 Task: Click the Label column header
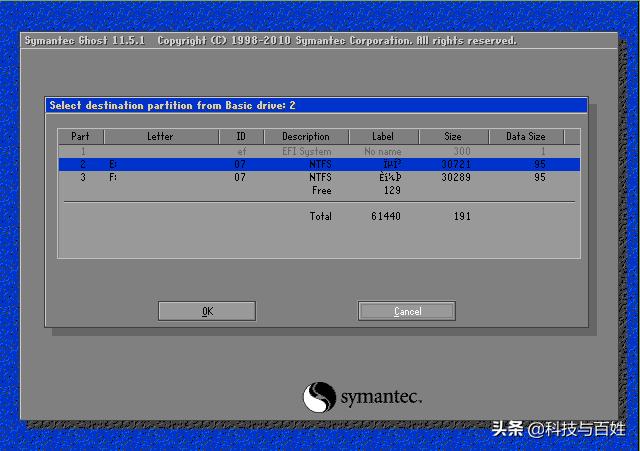(x=383, y=136)
